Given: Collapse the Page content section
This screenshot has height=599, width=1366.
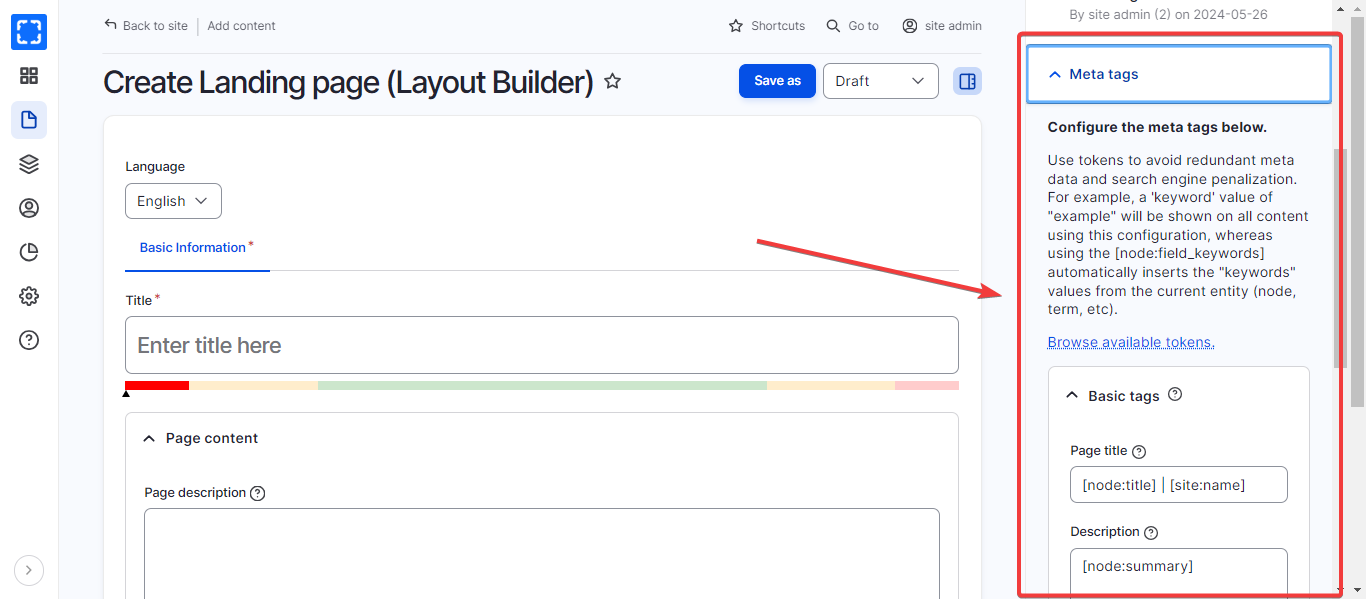Looking at the screenshot, I should click(x=211, y=438).
